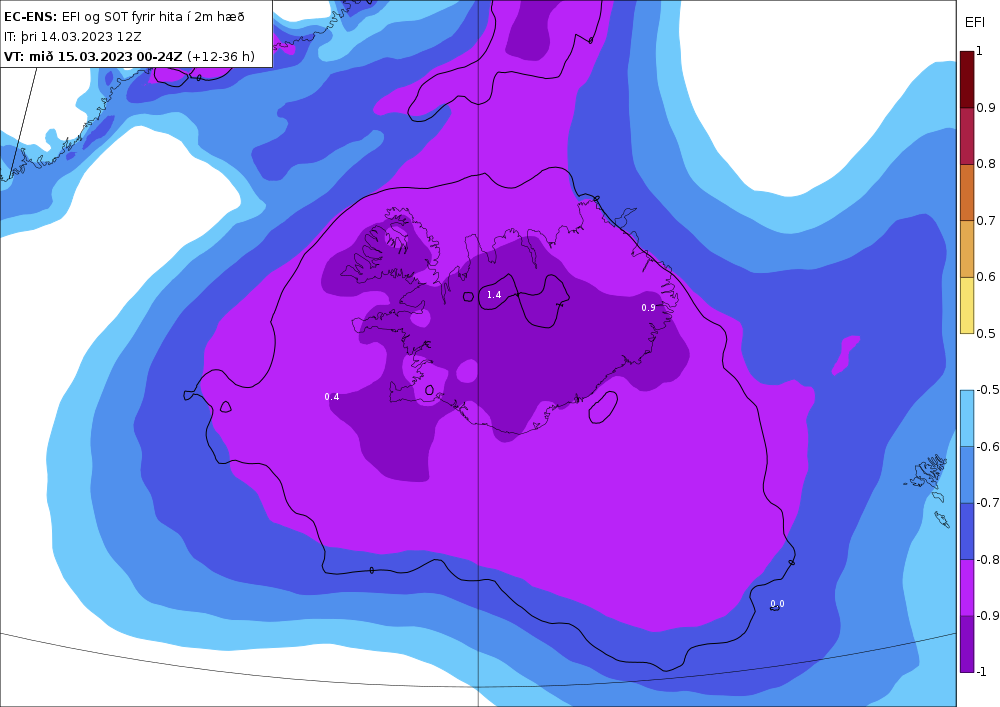Click the SOT contour label 0.9

(648, 307)
